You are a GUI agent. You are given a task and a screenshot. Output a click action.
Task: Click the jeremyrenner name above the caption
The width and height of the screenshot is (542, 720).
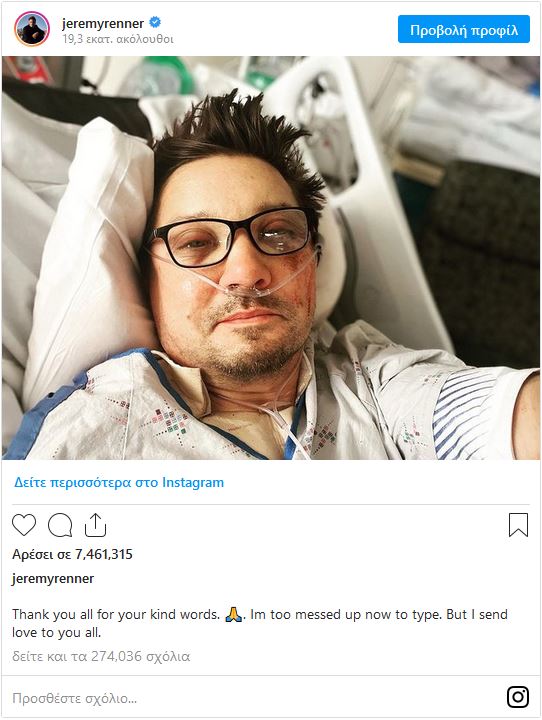coord(53,579)
